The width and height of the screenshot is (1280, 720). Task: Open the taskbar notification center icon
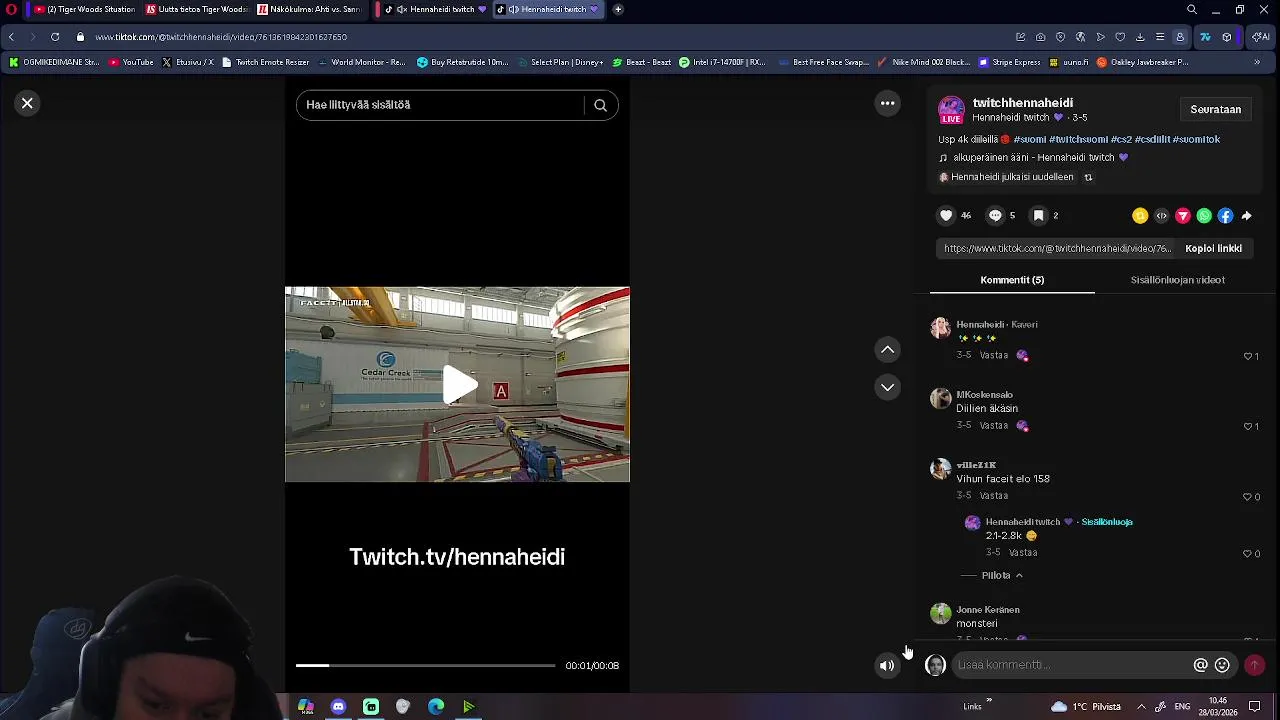coord(1254,706)
